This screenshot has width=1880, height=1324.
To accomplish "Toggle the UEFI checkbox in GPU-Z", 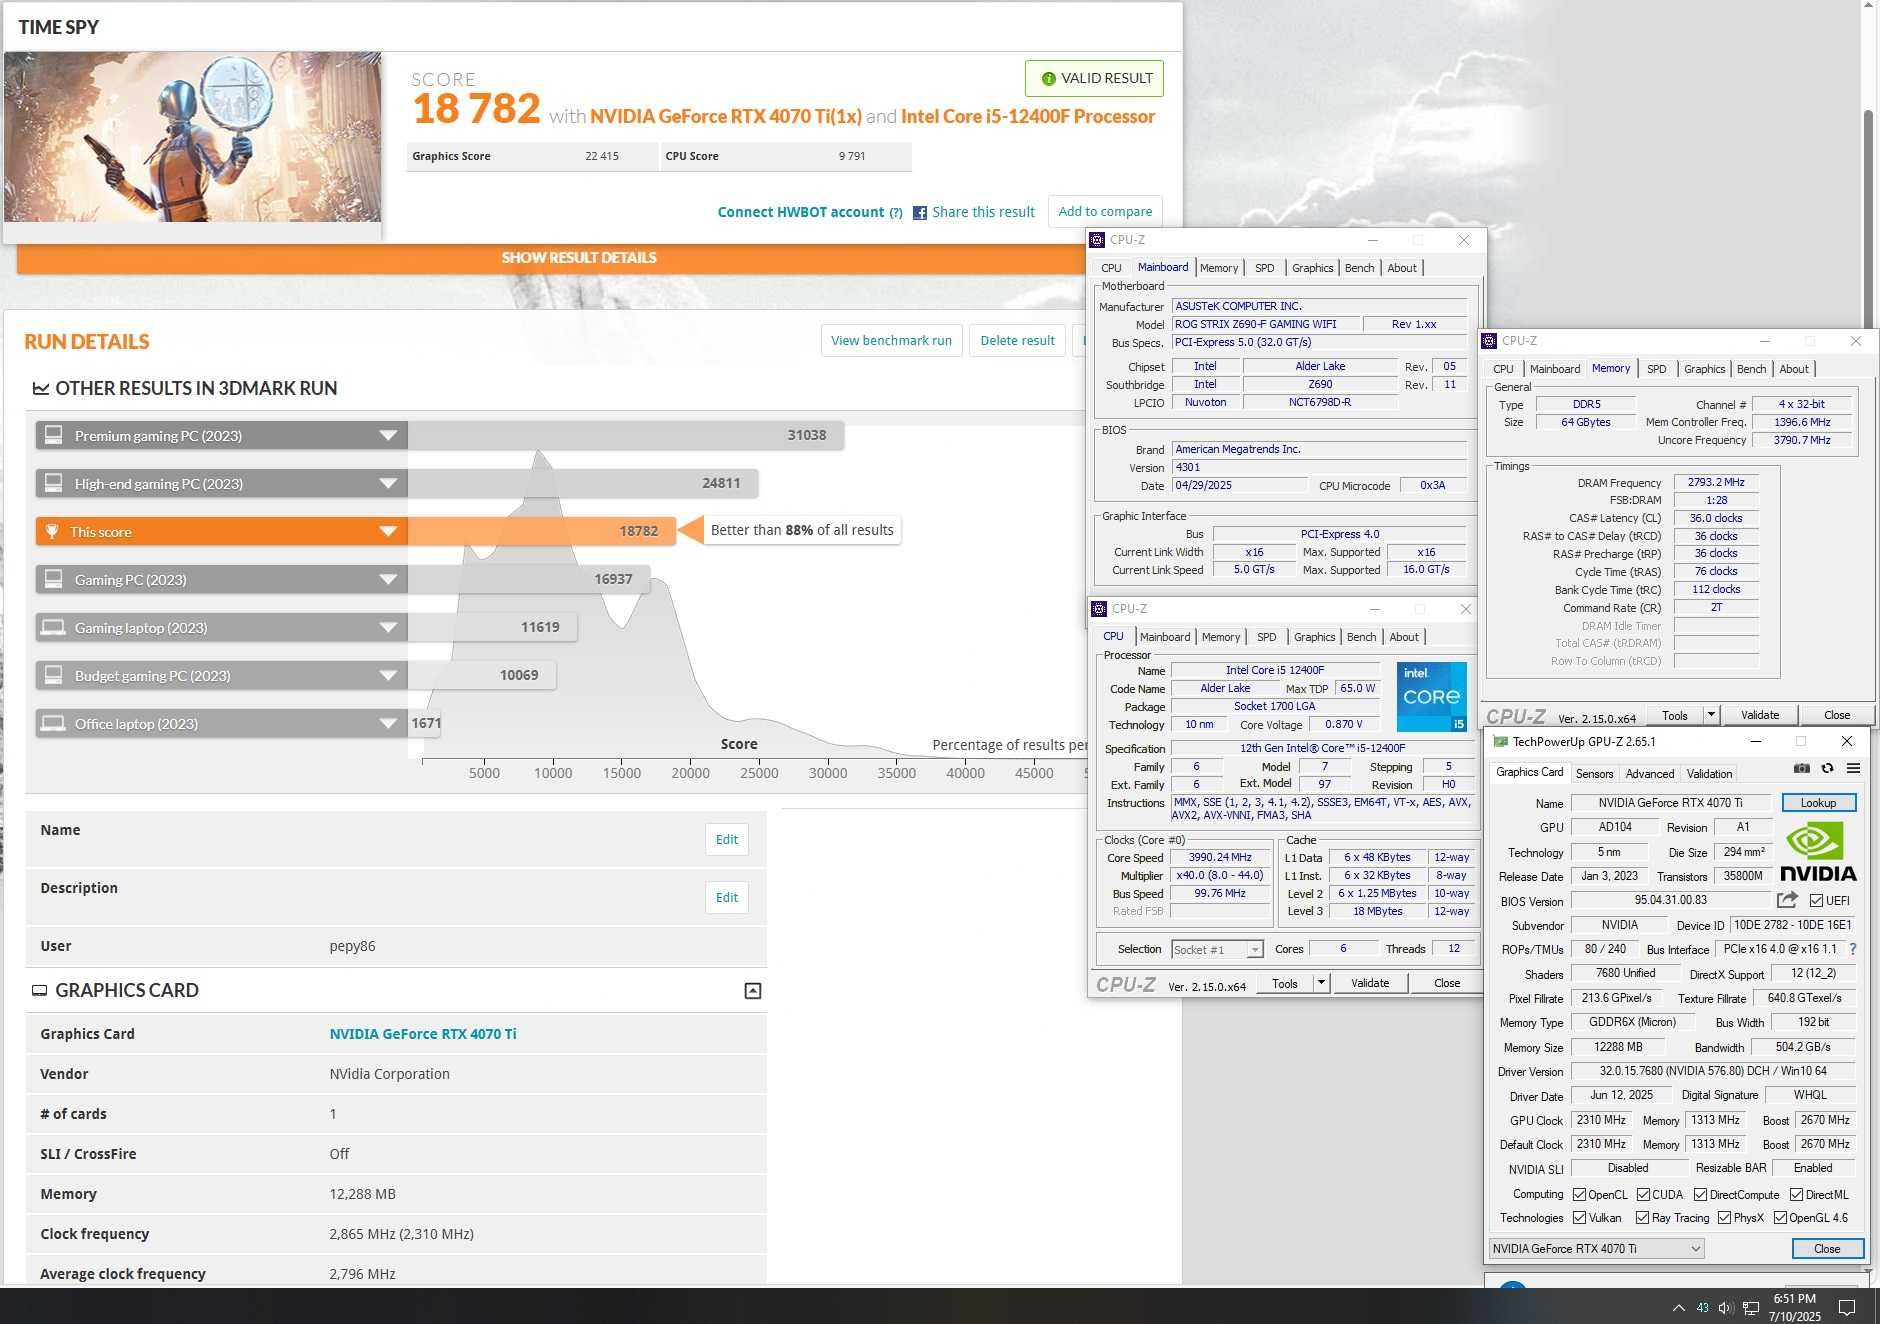I will (1816, 901).
